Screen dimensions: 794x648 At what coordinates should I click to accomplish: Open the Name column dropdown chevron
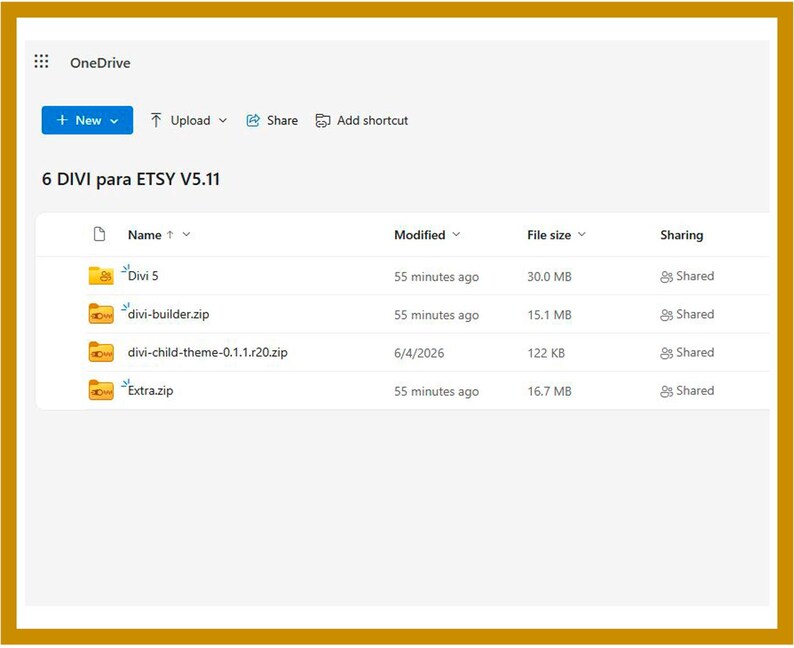(x=186, y=234)
